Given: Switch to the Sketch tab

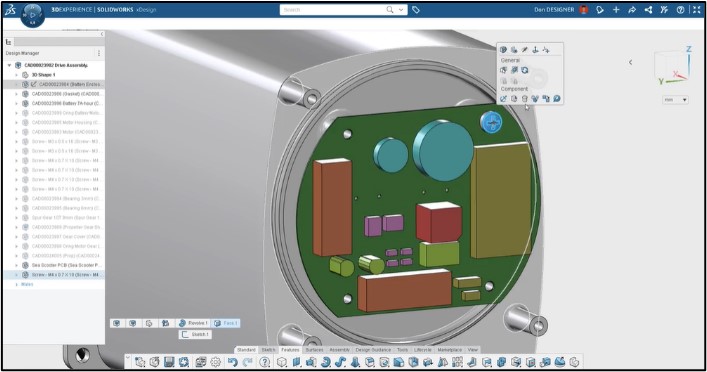Looking at the screenshot, I should (x=268, y=350).
